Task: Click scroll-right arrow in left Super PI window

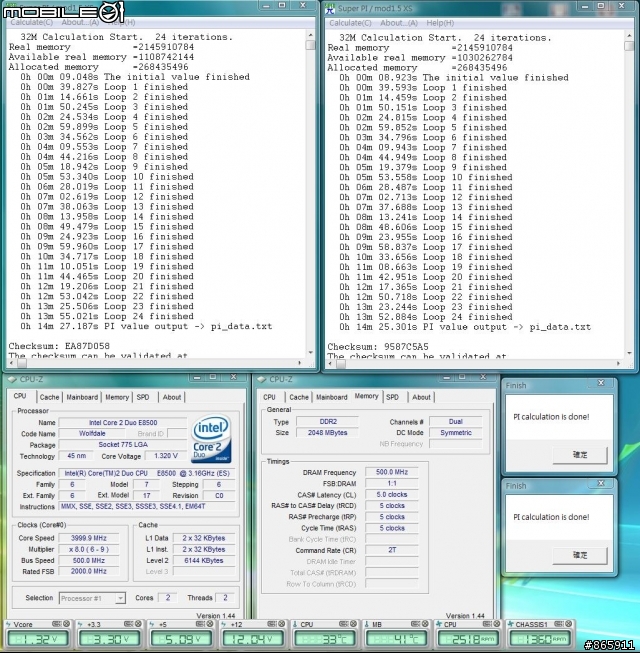Action: tap(300, 363)
